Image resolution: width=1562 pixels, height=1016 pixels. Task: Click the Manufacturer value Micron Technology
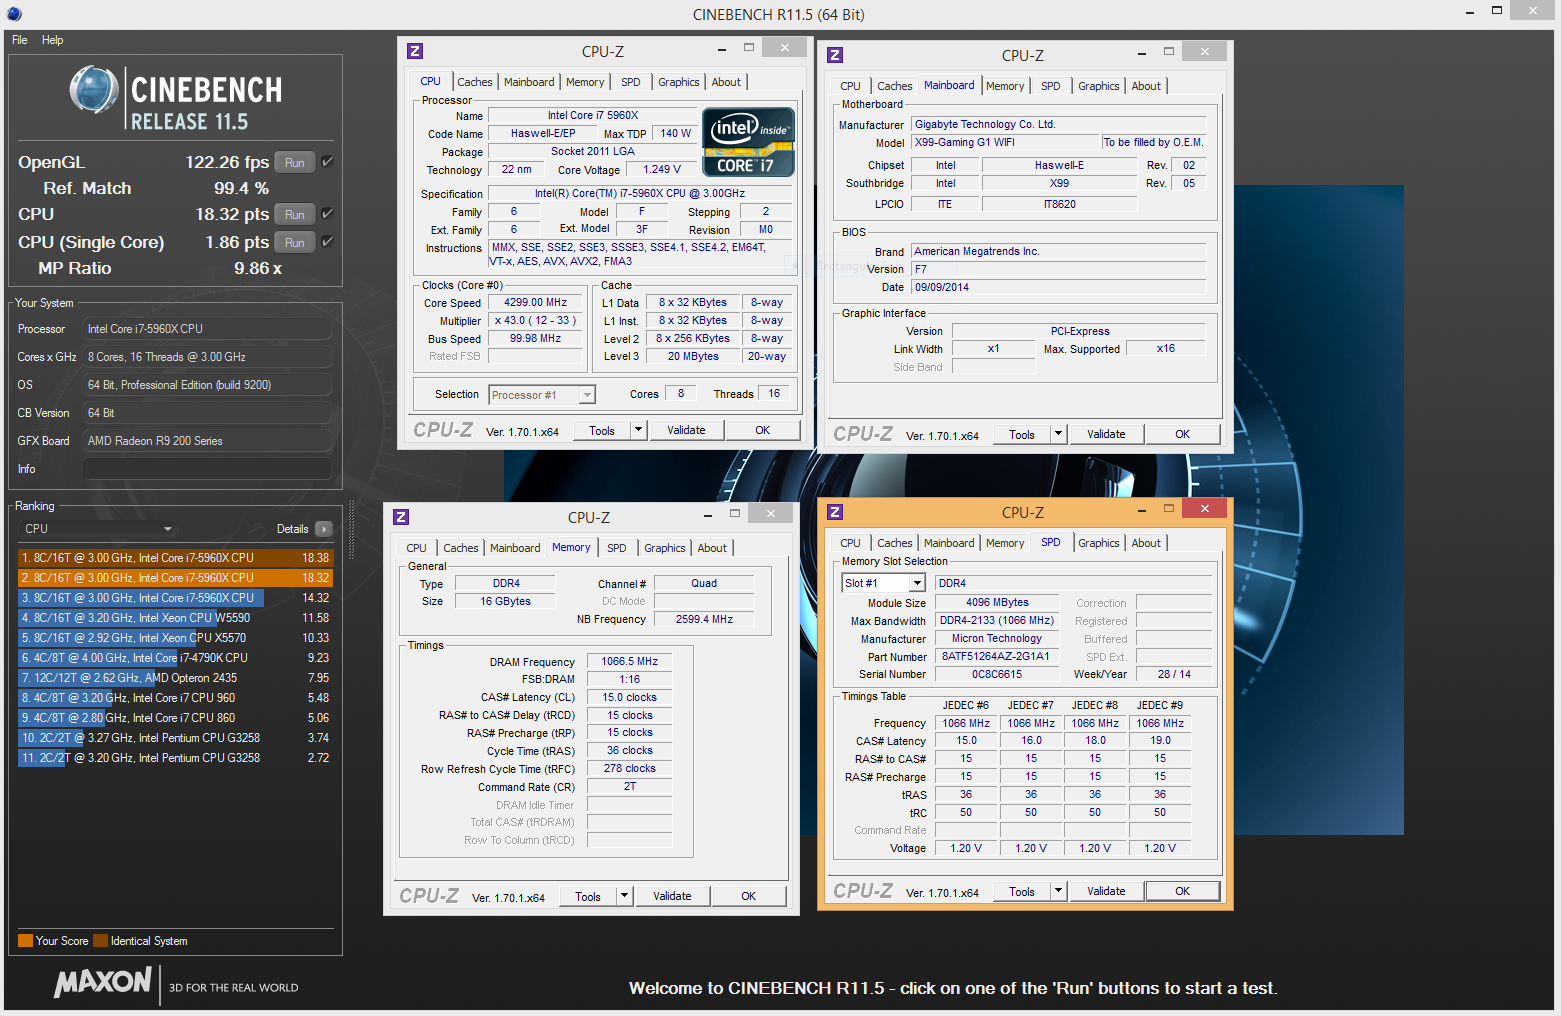(x=995, y=638)
